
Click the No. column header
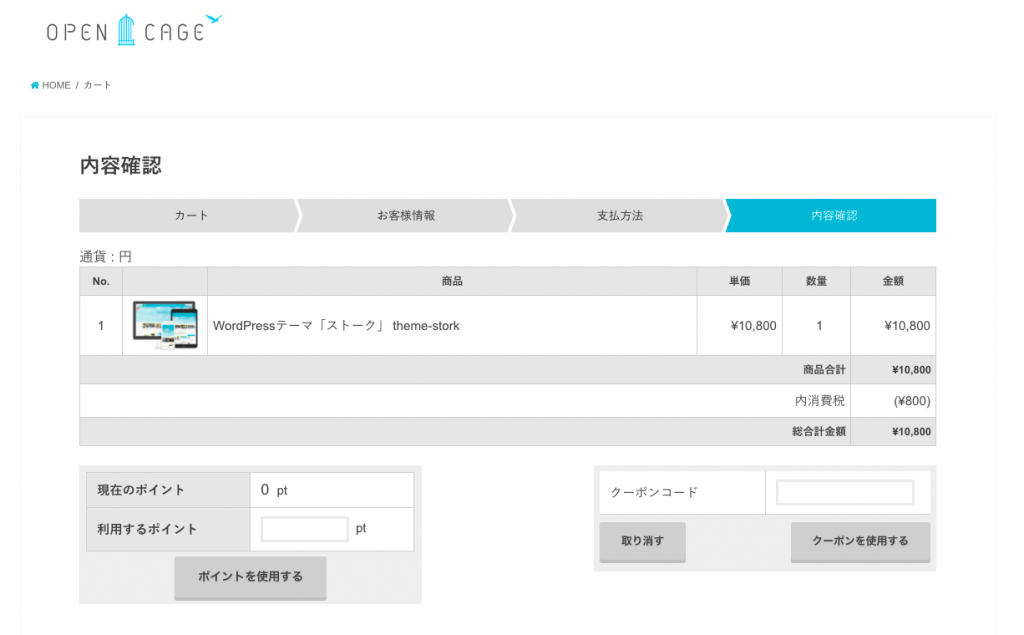[101, 282]
